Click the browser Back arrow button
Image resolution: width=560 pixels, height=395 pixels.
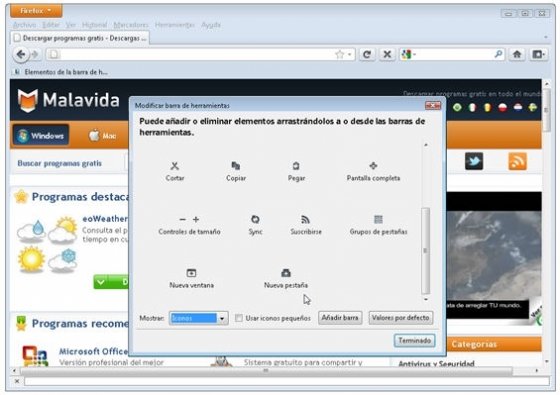pyautogui.click(x=21, y=54)
